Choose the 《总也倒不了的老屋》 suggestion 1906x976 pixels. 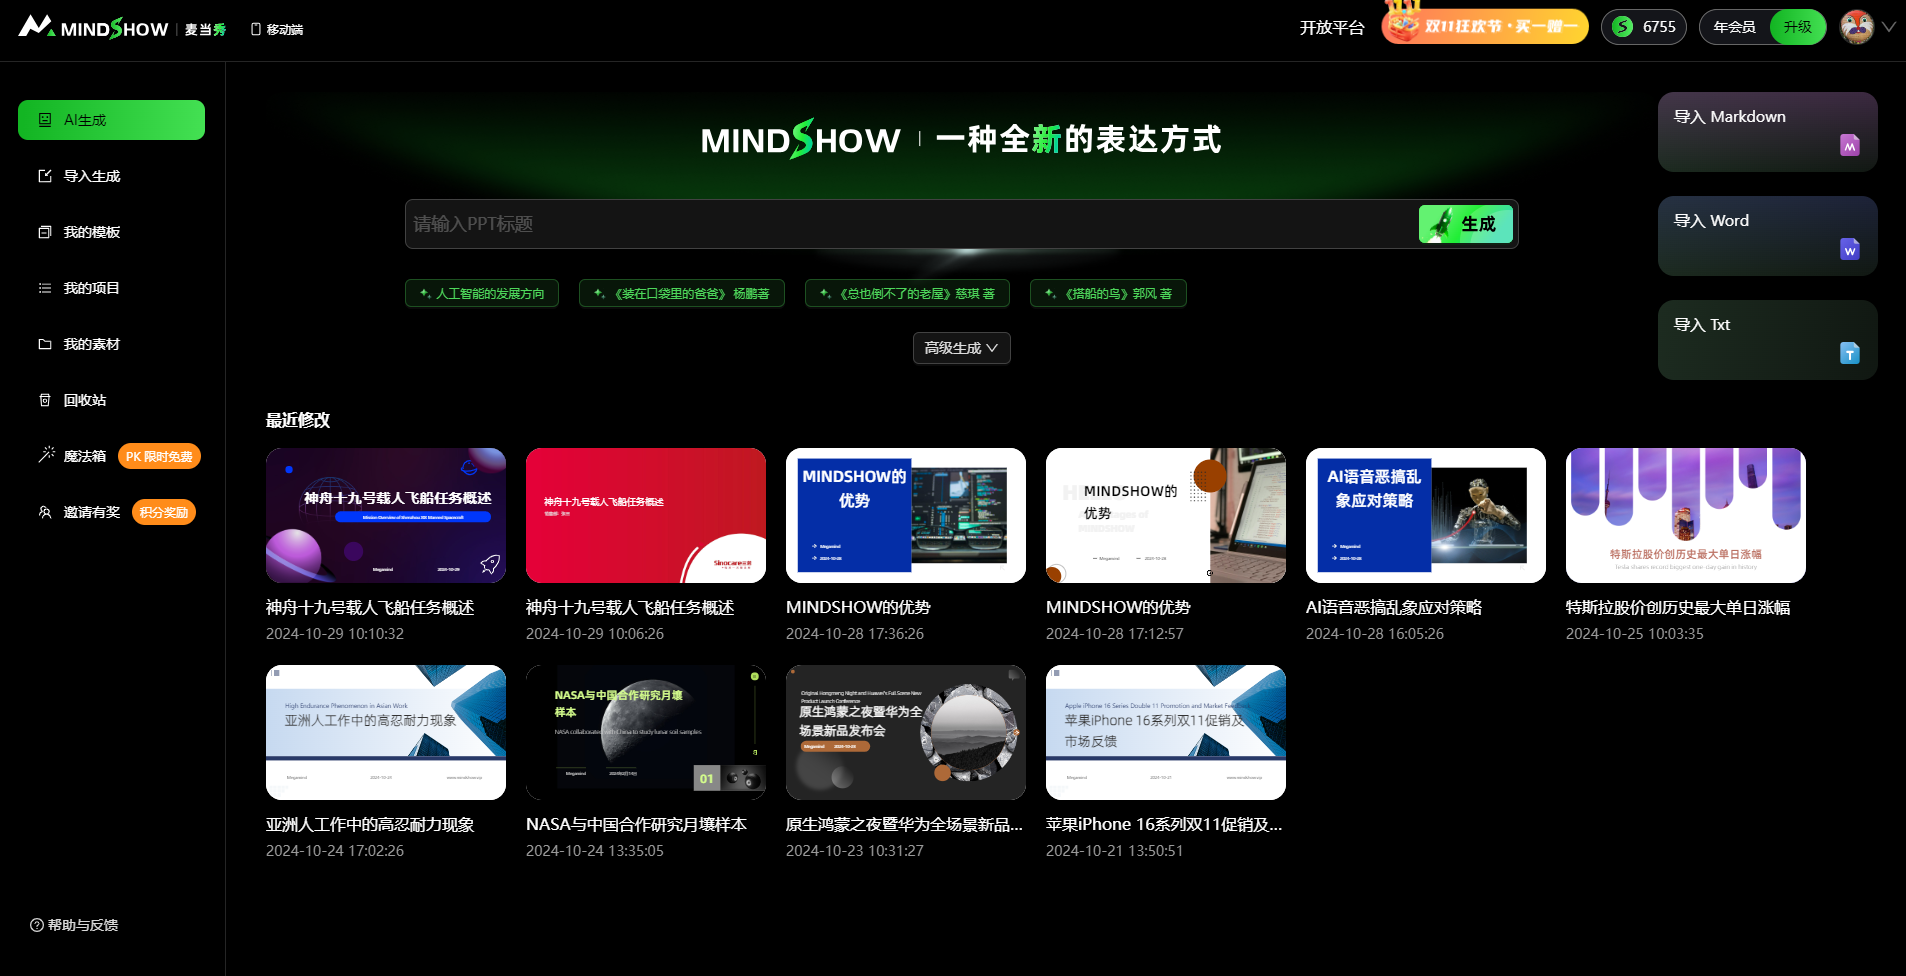click(x=907, y=293)
